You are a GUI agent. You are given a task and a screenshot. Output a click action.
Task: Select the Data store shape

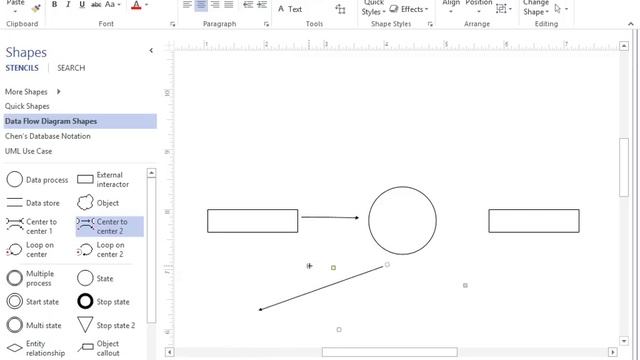click(33, 203)
